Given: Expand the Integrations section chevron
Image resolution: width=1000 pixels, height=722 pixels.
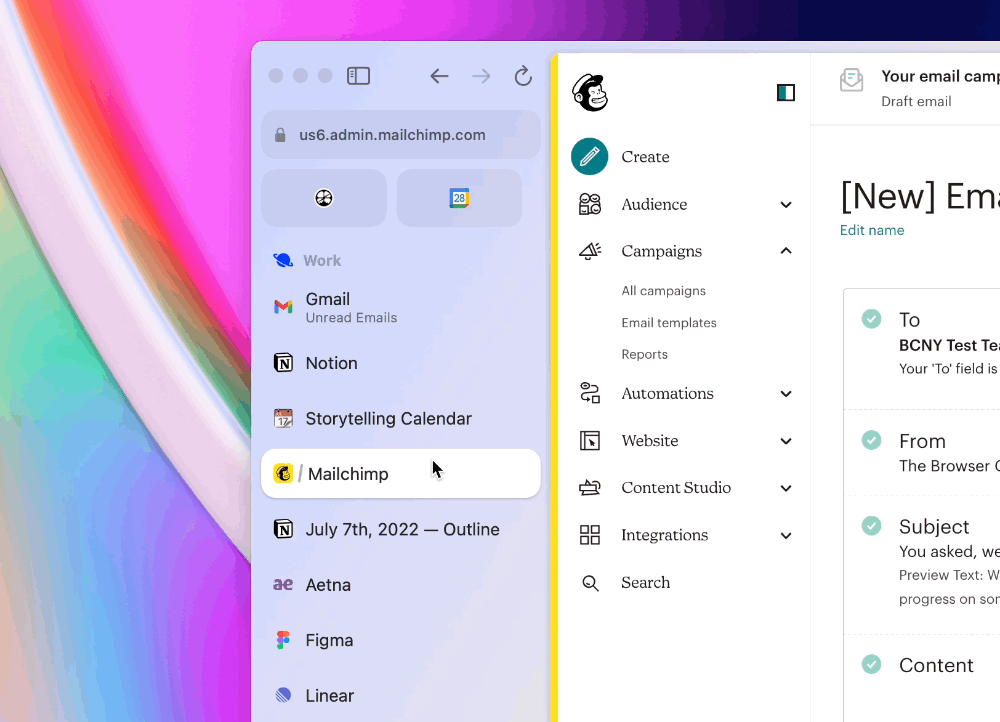Looking at the screenshot, I should point(786,536).
